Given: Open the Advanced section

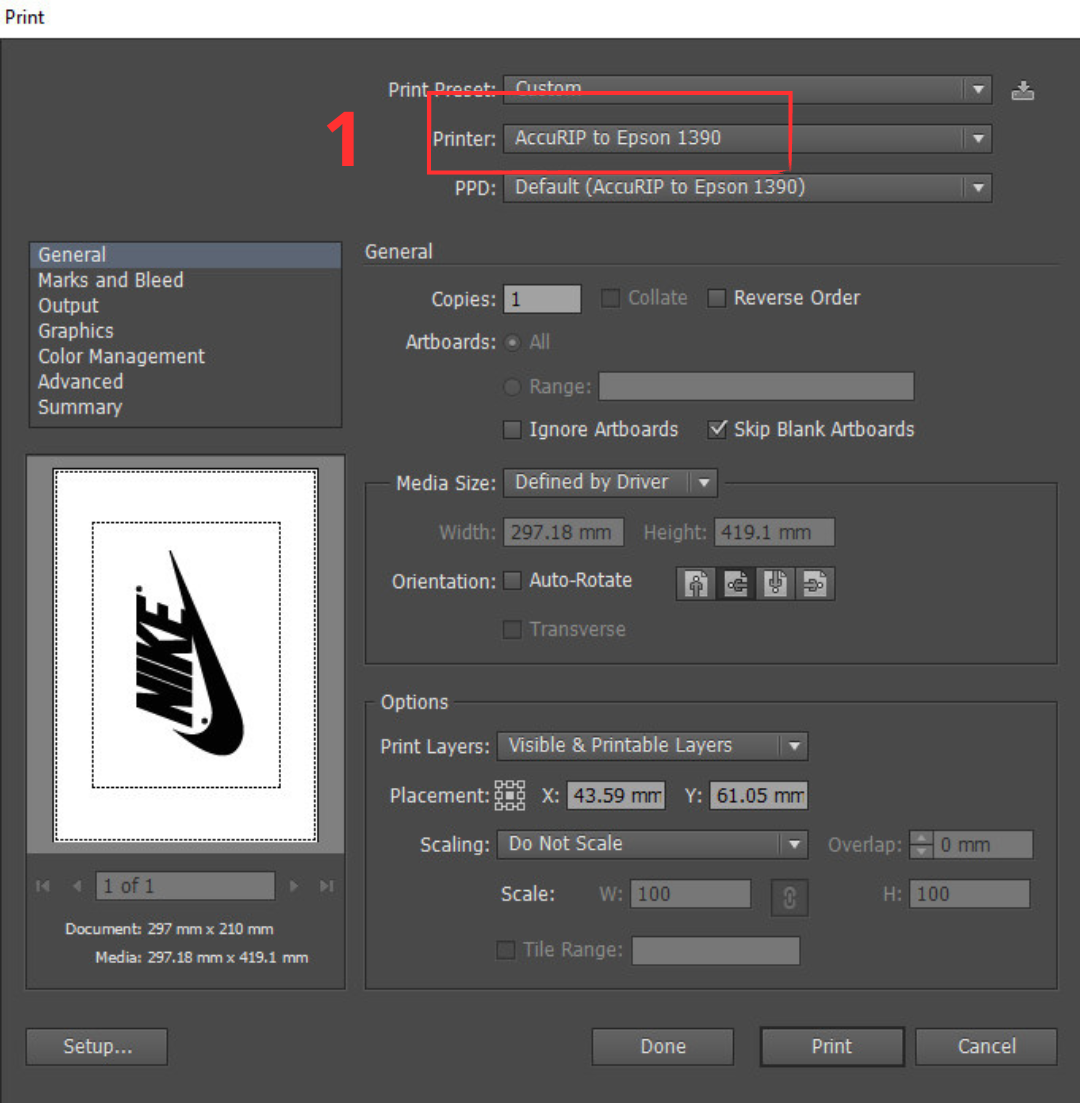Looking at the screenshot, I should (186, 381).
